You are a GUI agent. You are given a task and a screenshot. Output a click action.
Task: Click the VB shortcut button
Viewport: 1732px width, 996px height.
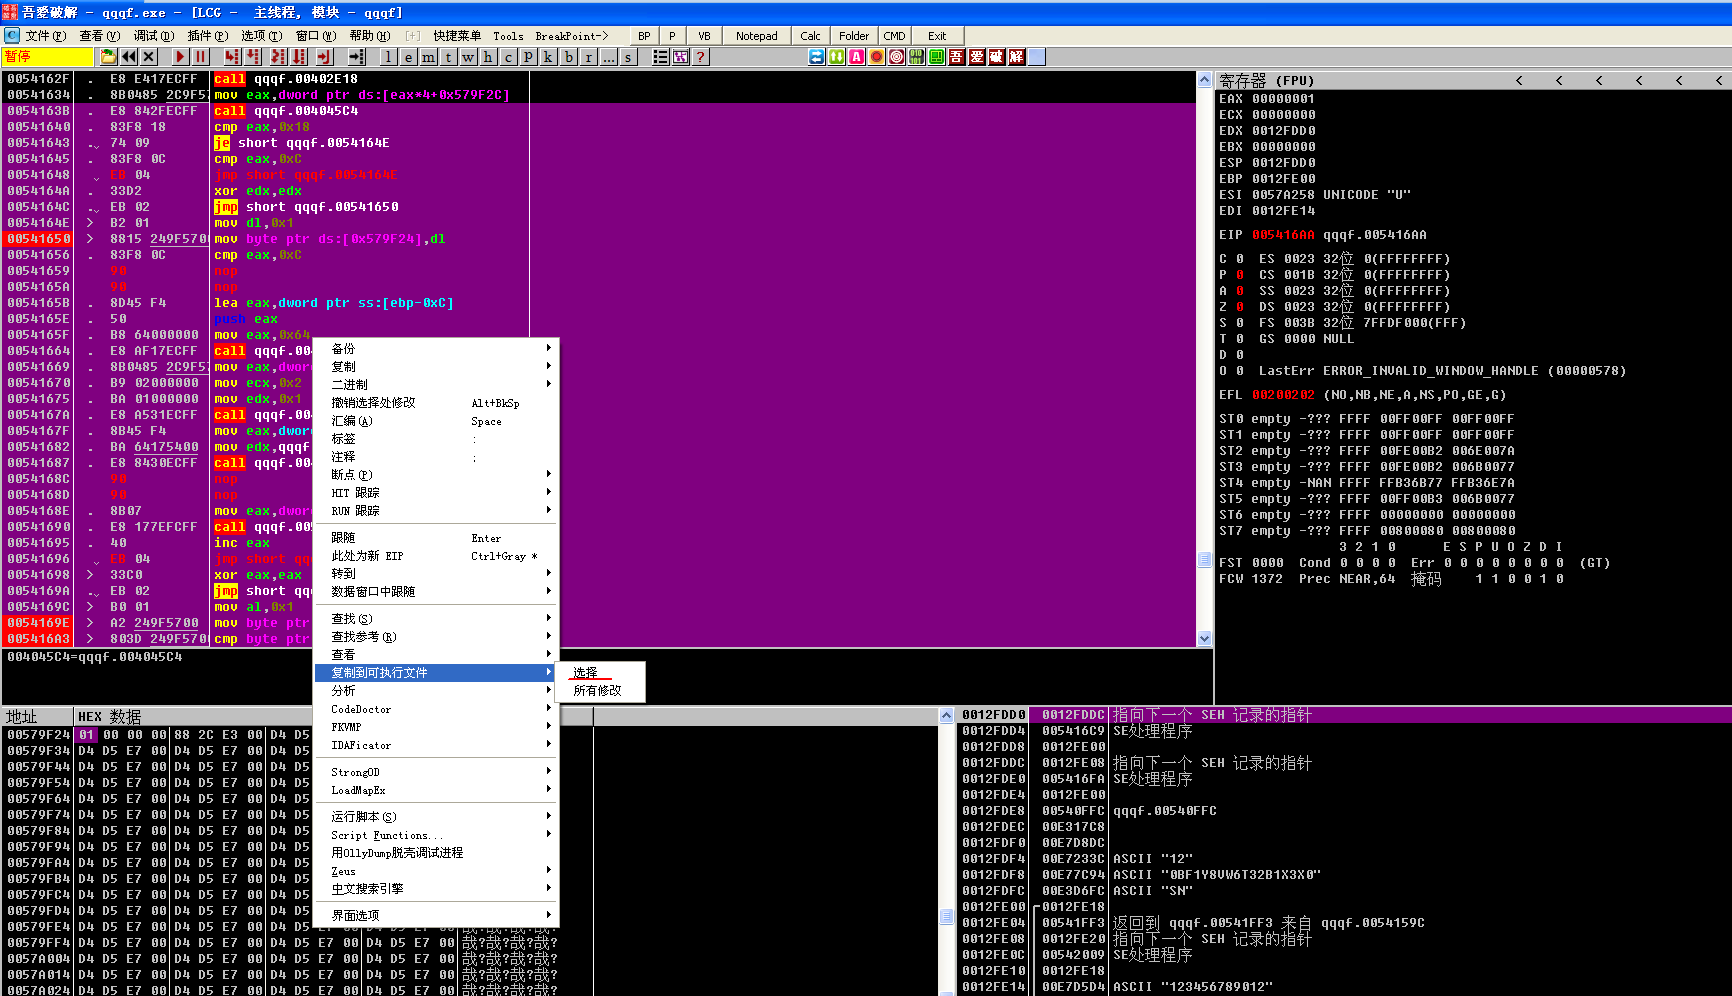(704, 36)
